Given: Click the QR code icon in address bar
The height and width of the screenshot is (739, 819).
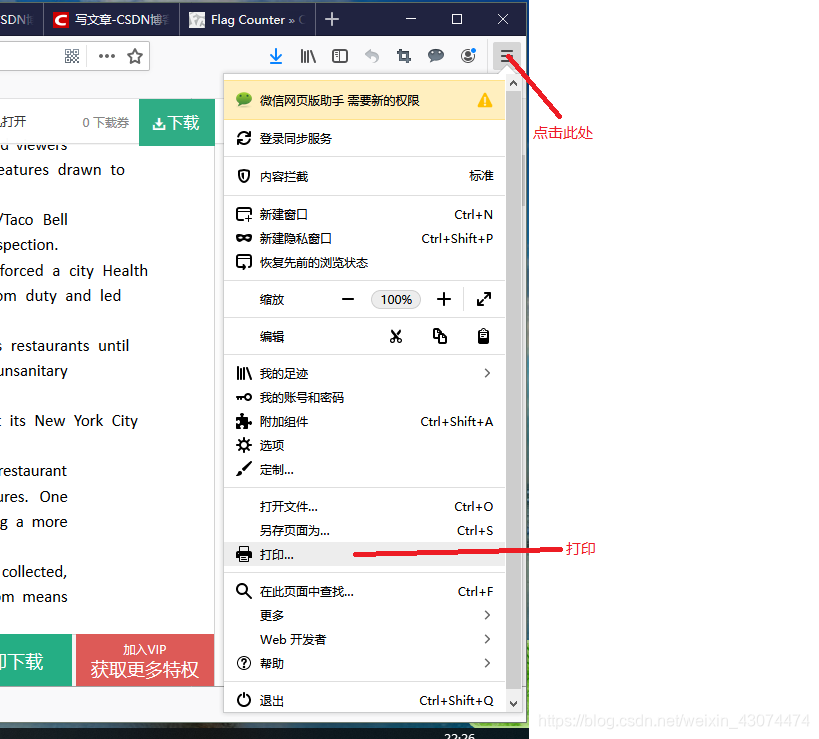Looking at the screenshot, I should pos(72,56).
